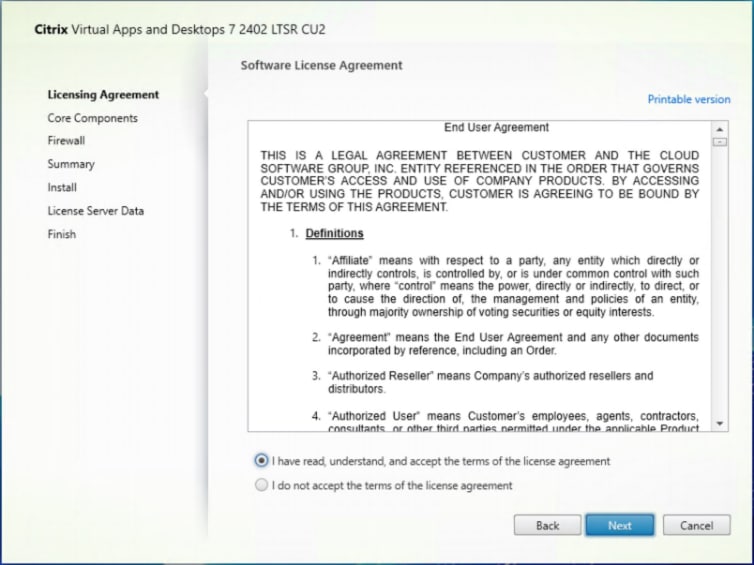Choose 'I do not accept' radio option
754x565 pixels.
(261, 485)
